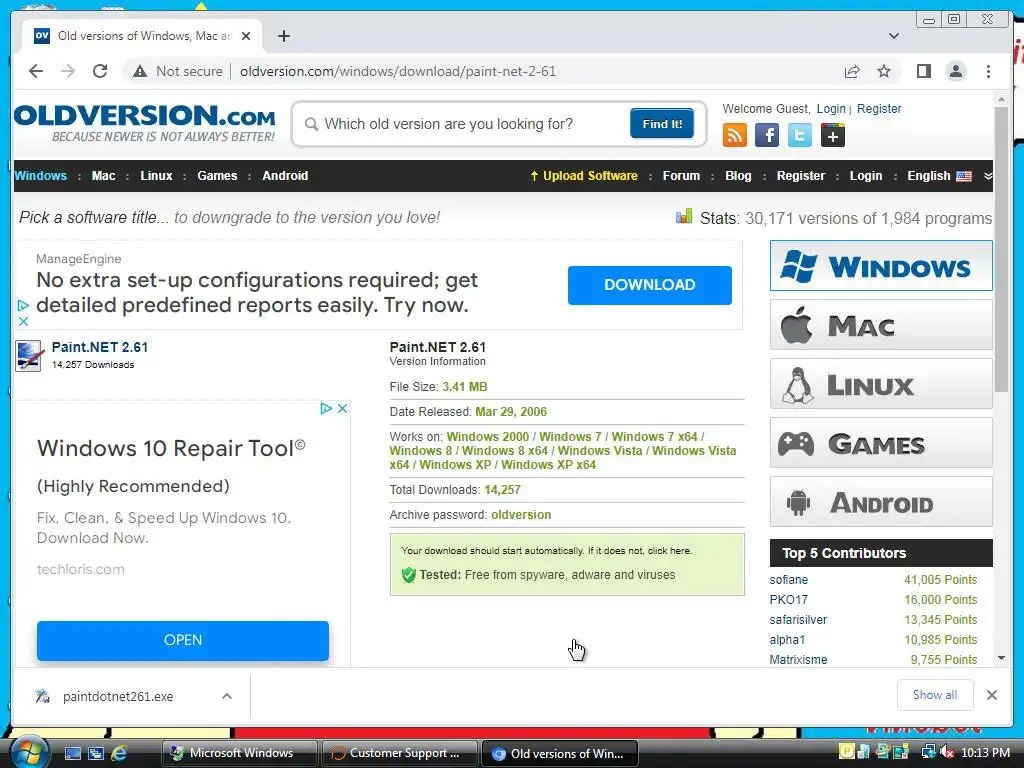Open a new browser tab
The image size is (1024, 768).
(x=283, y=36)
